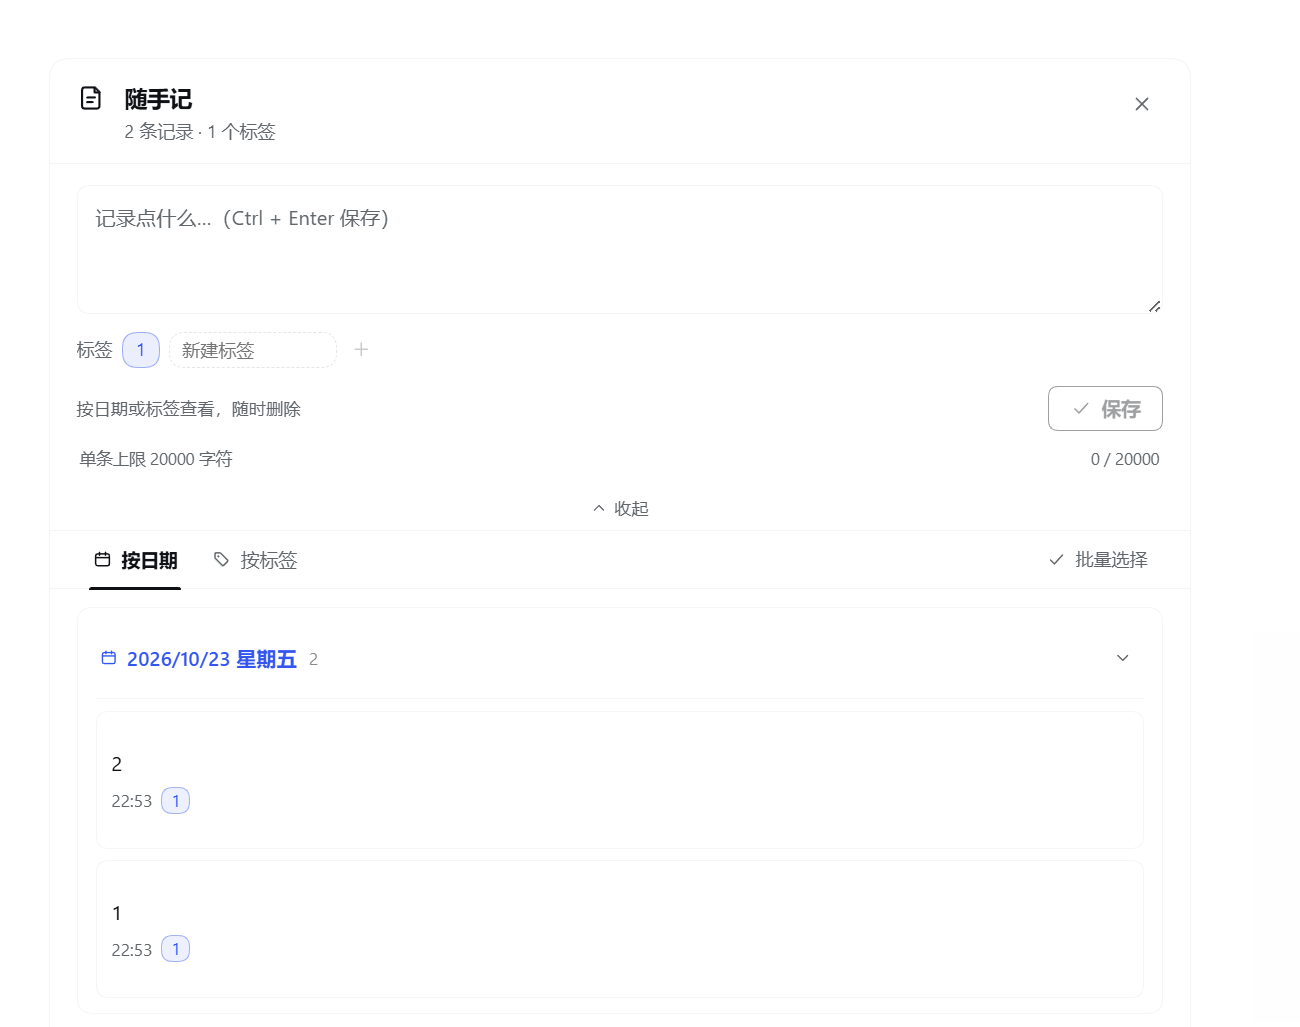Enable 批量选择 mode
1300x1027 pixels.
point(1098,560)
